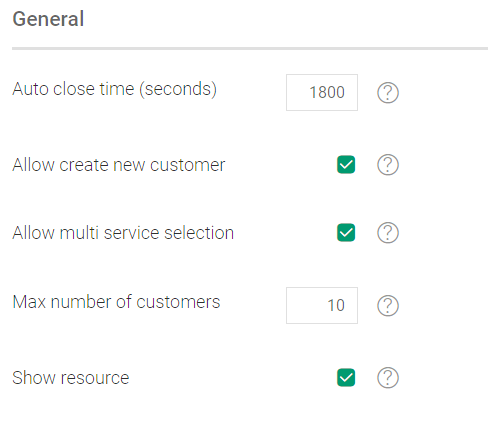Uncheck Allow create new customer checkbox

click(x=346, y=165)
